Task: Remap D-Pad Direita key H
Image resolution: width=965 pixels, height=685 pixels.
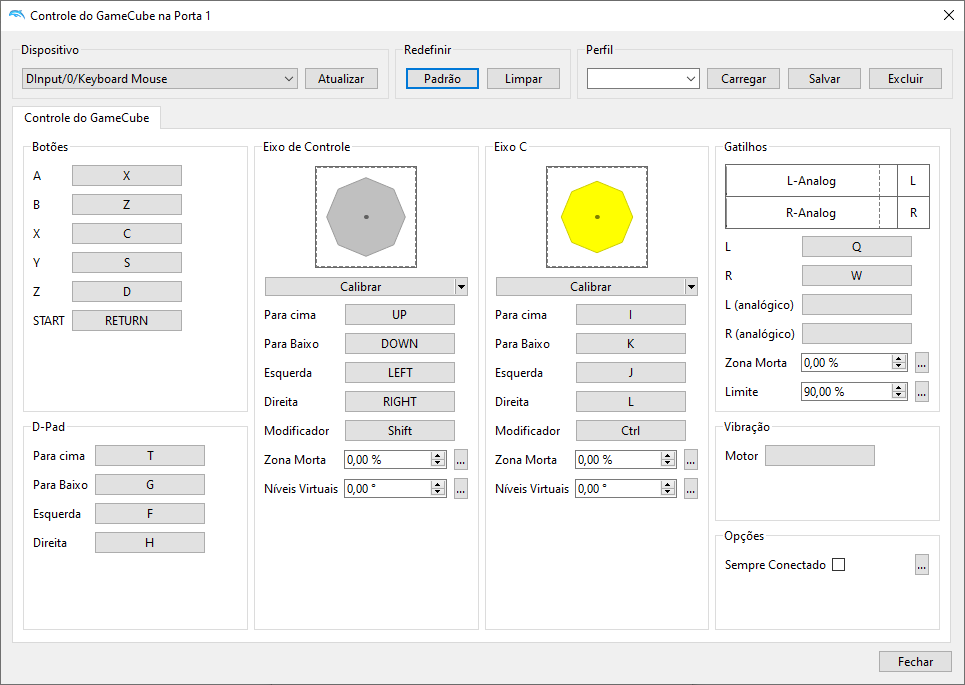Action: click(x=150, y=542)
